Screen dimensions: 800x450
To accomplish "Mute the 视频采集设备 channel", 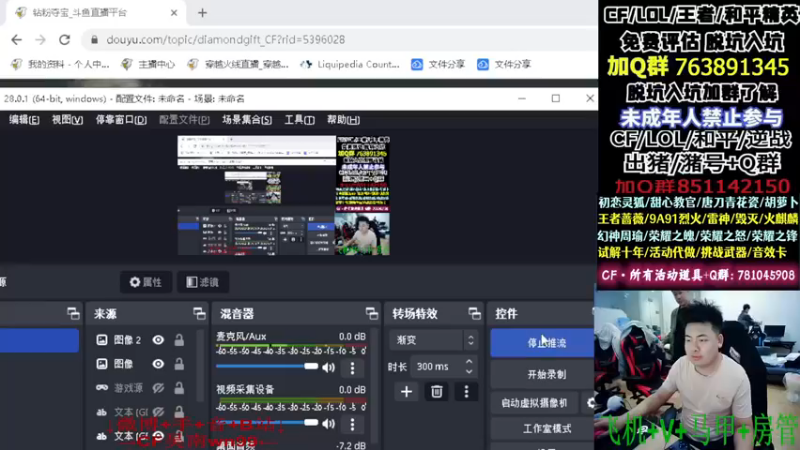I will click(x=329, y=423).
